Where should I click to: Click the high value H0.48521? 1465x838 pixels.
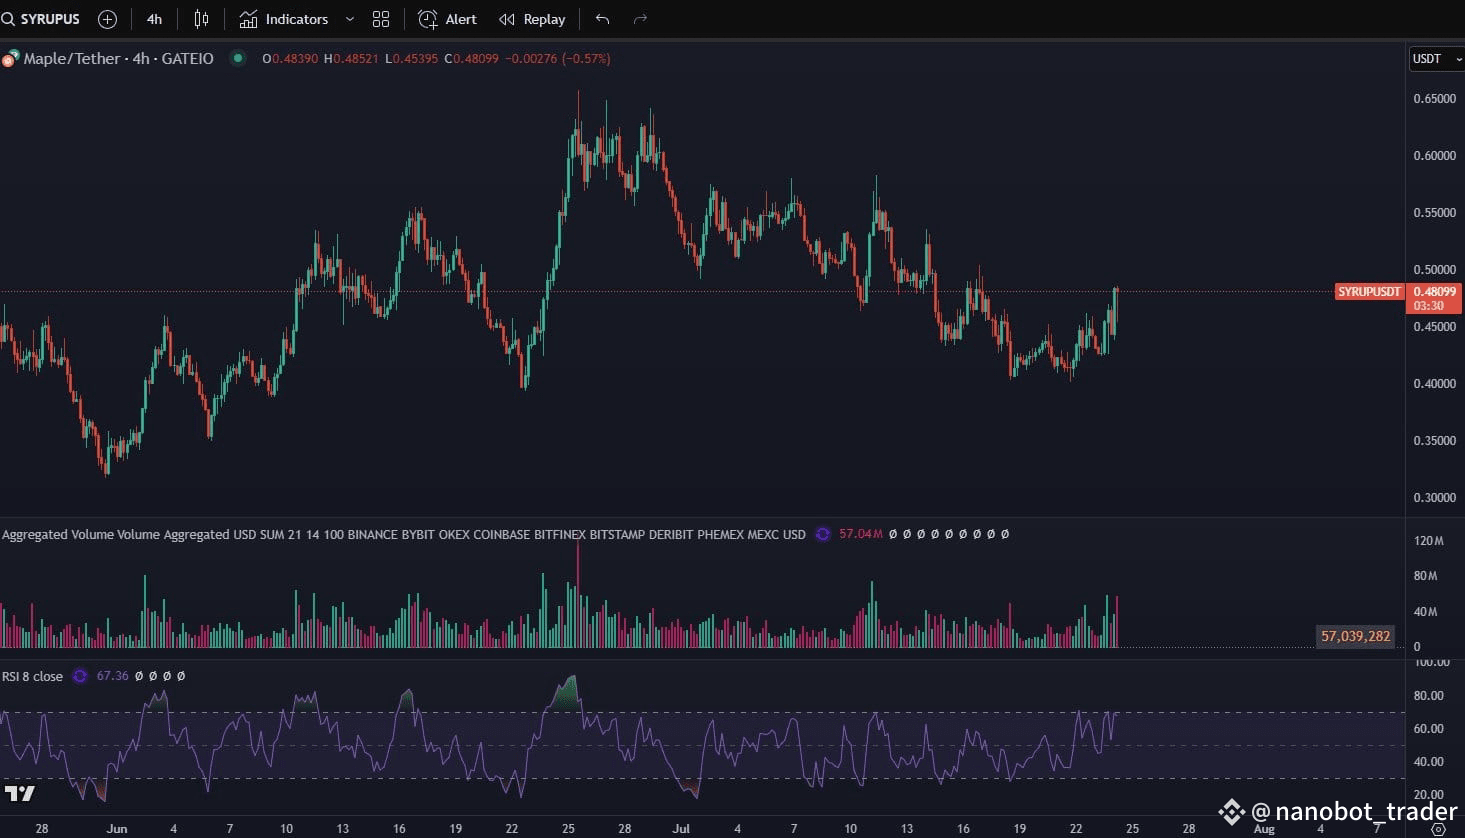pyautogui.click(x=351, y=58)
